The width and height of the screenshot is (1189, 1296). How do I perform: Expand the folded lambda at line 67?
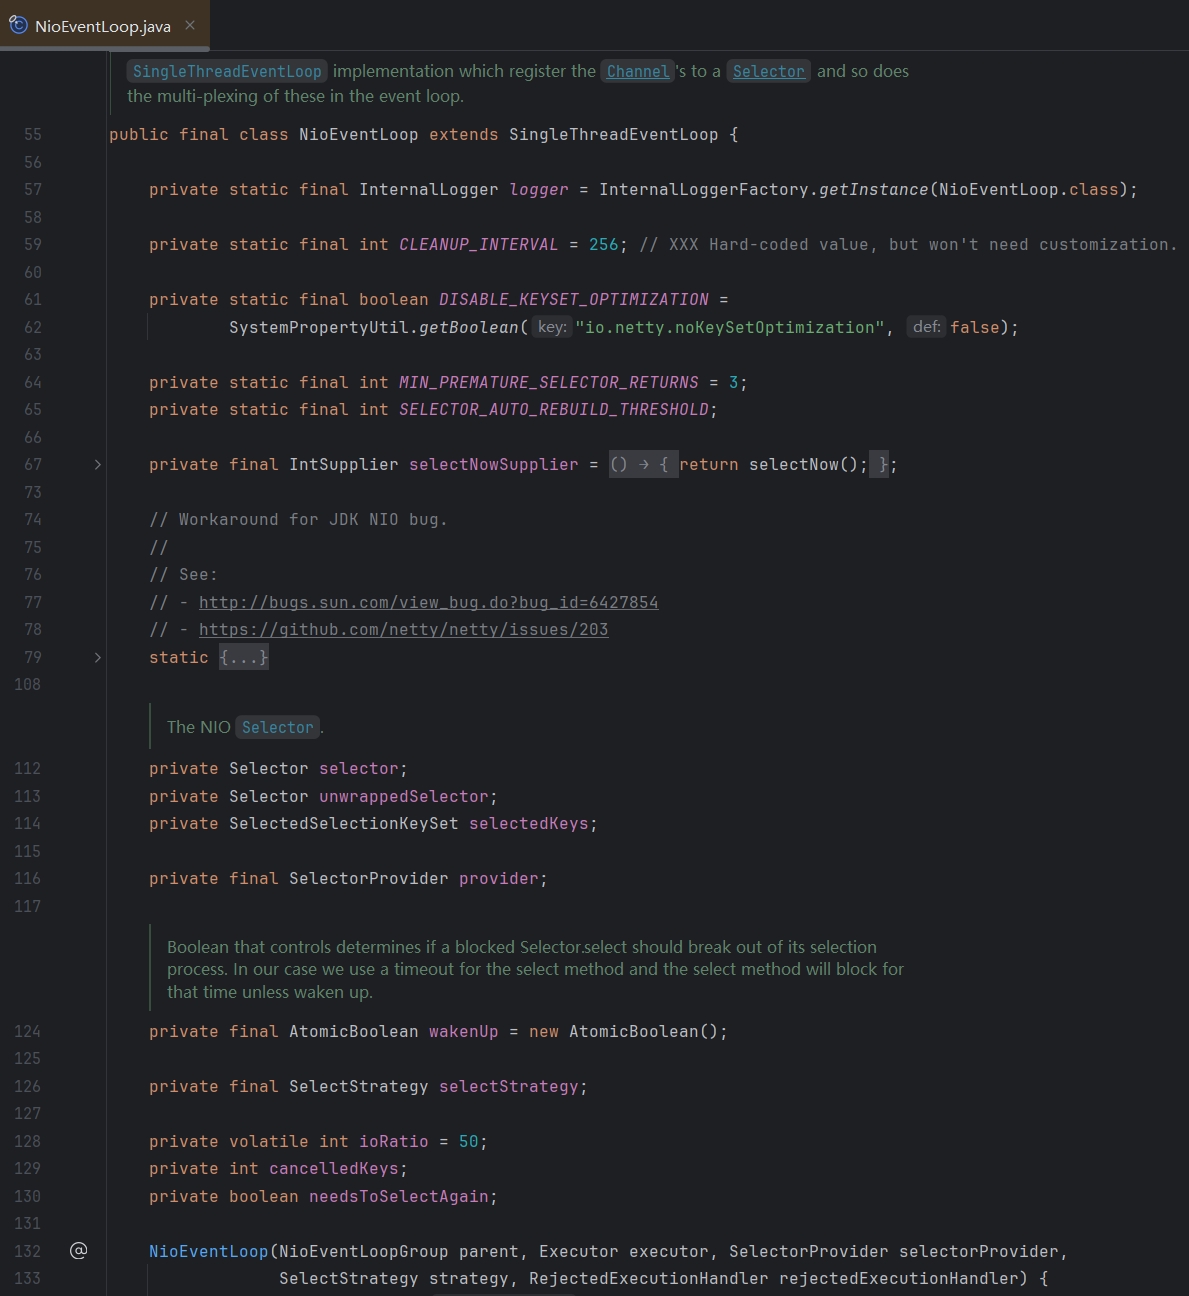point(97,464)
